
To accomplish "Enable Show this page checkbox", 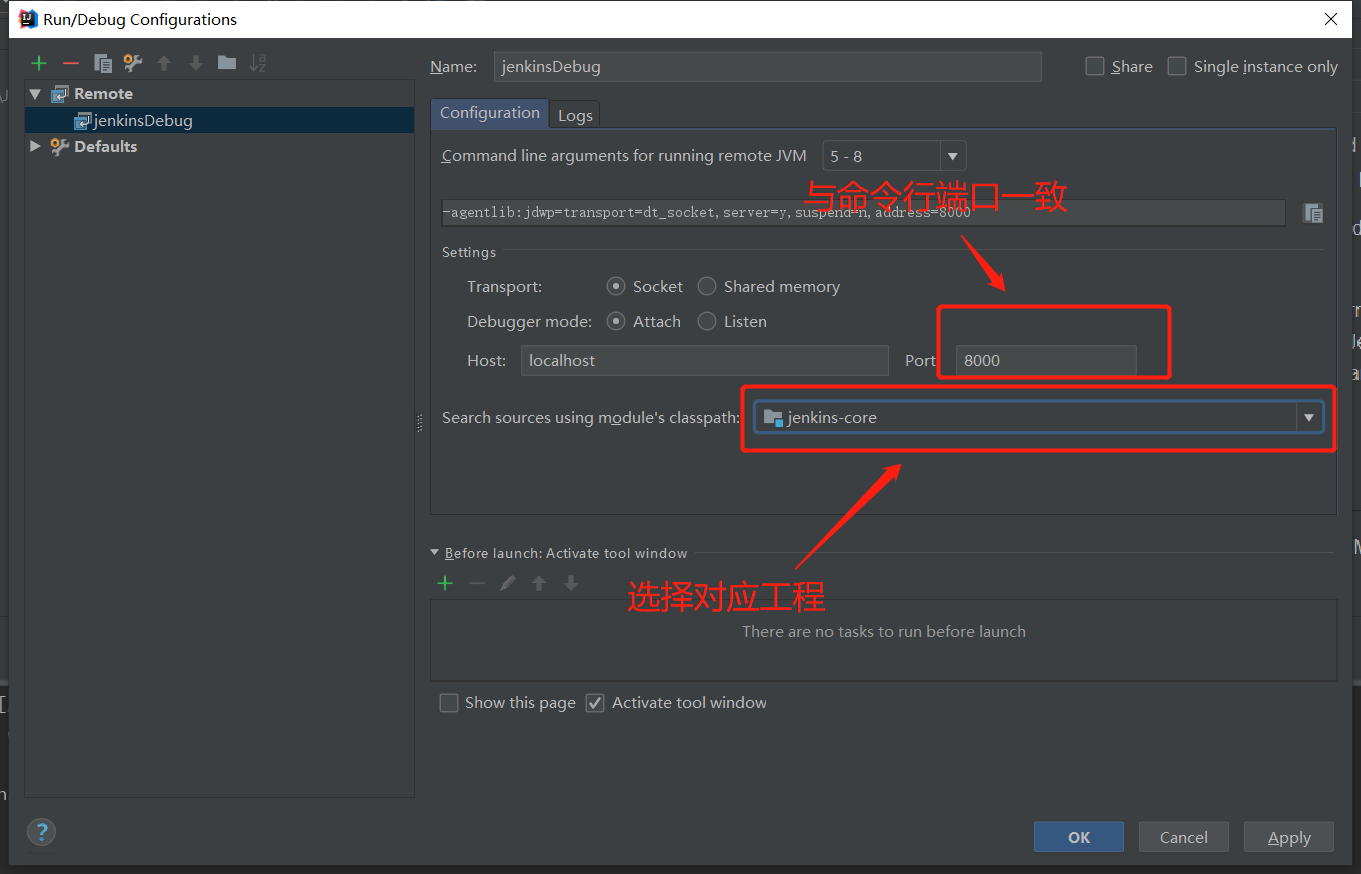I will click(449, 703).
